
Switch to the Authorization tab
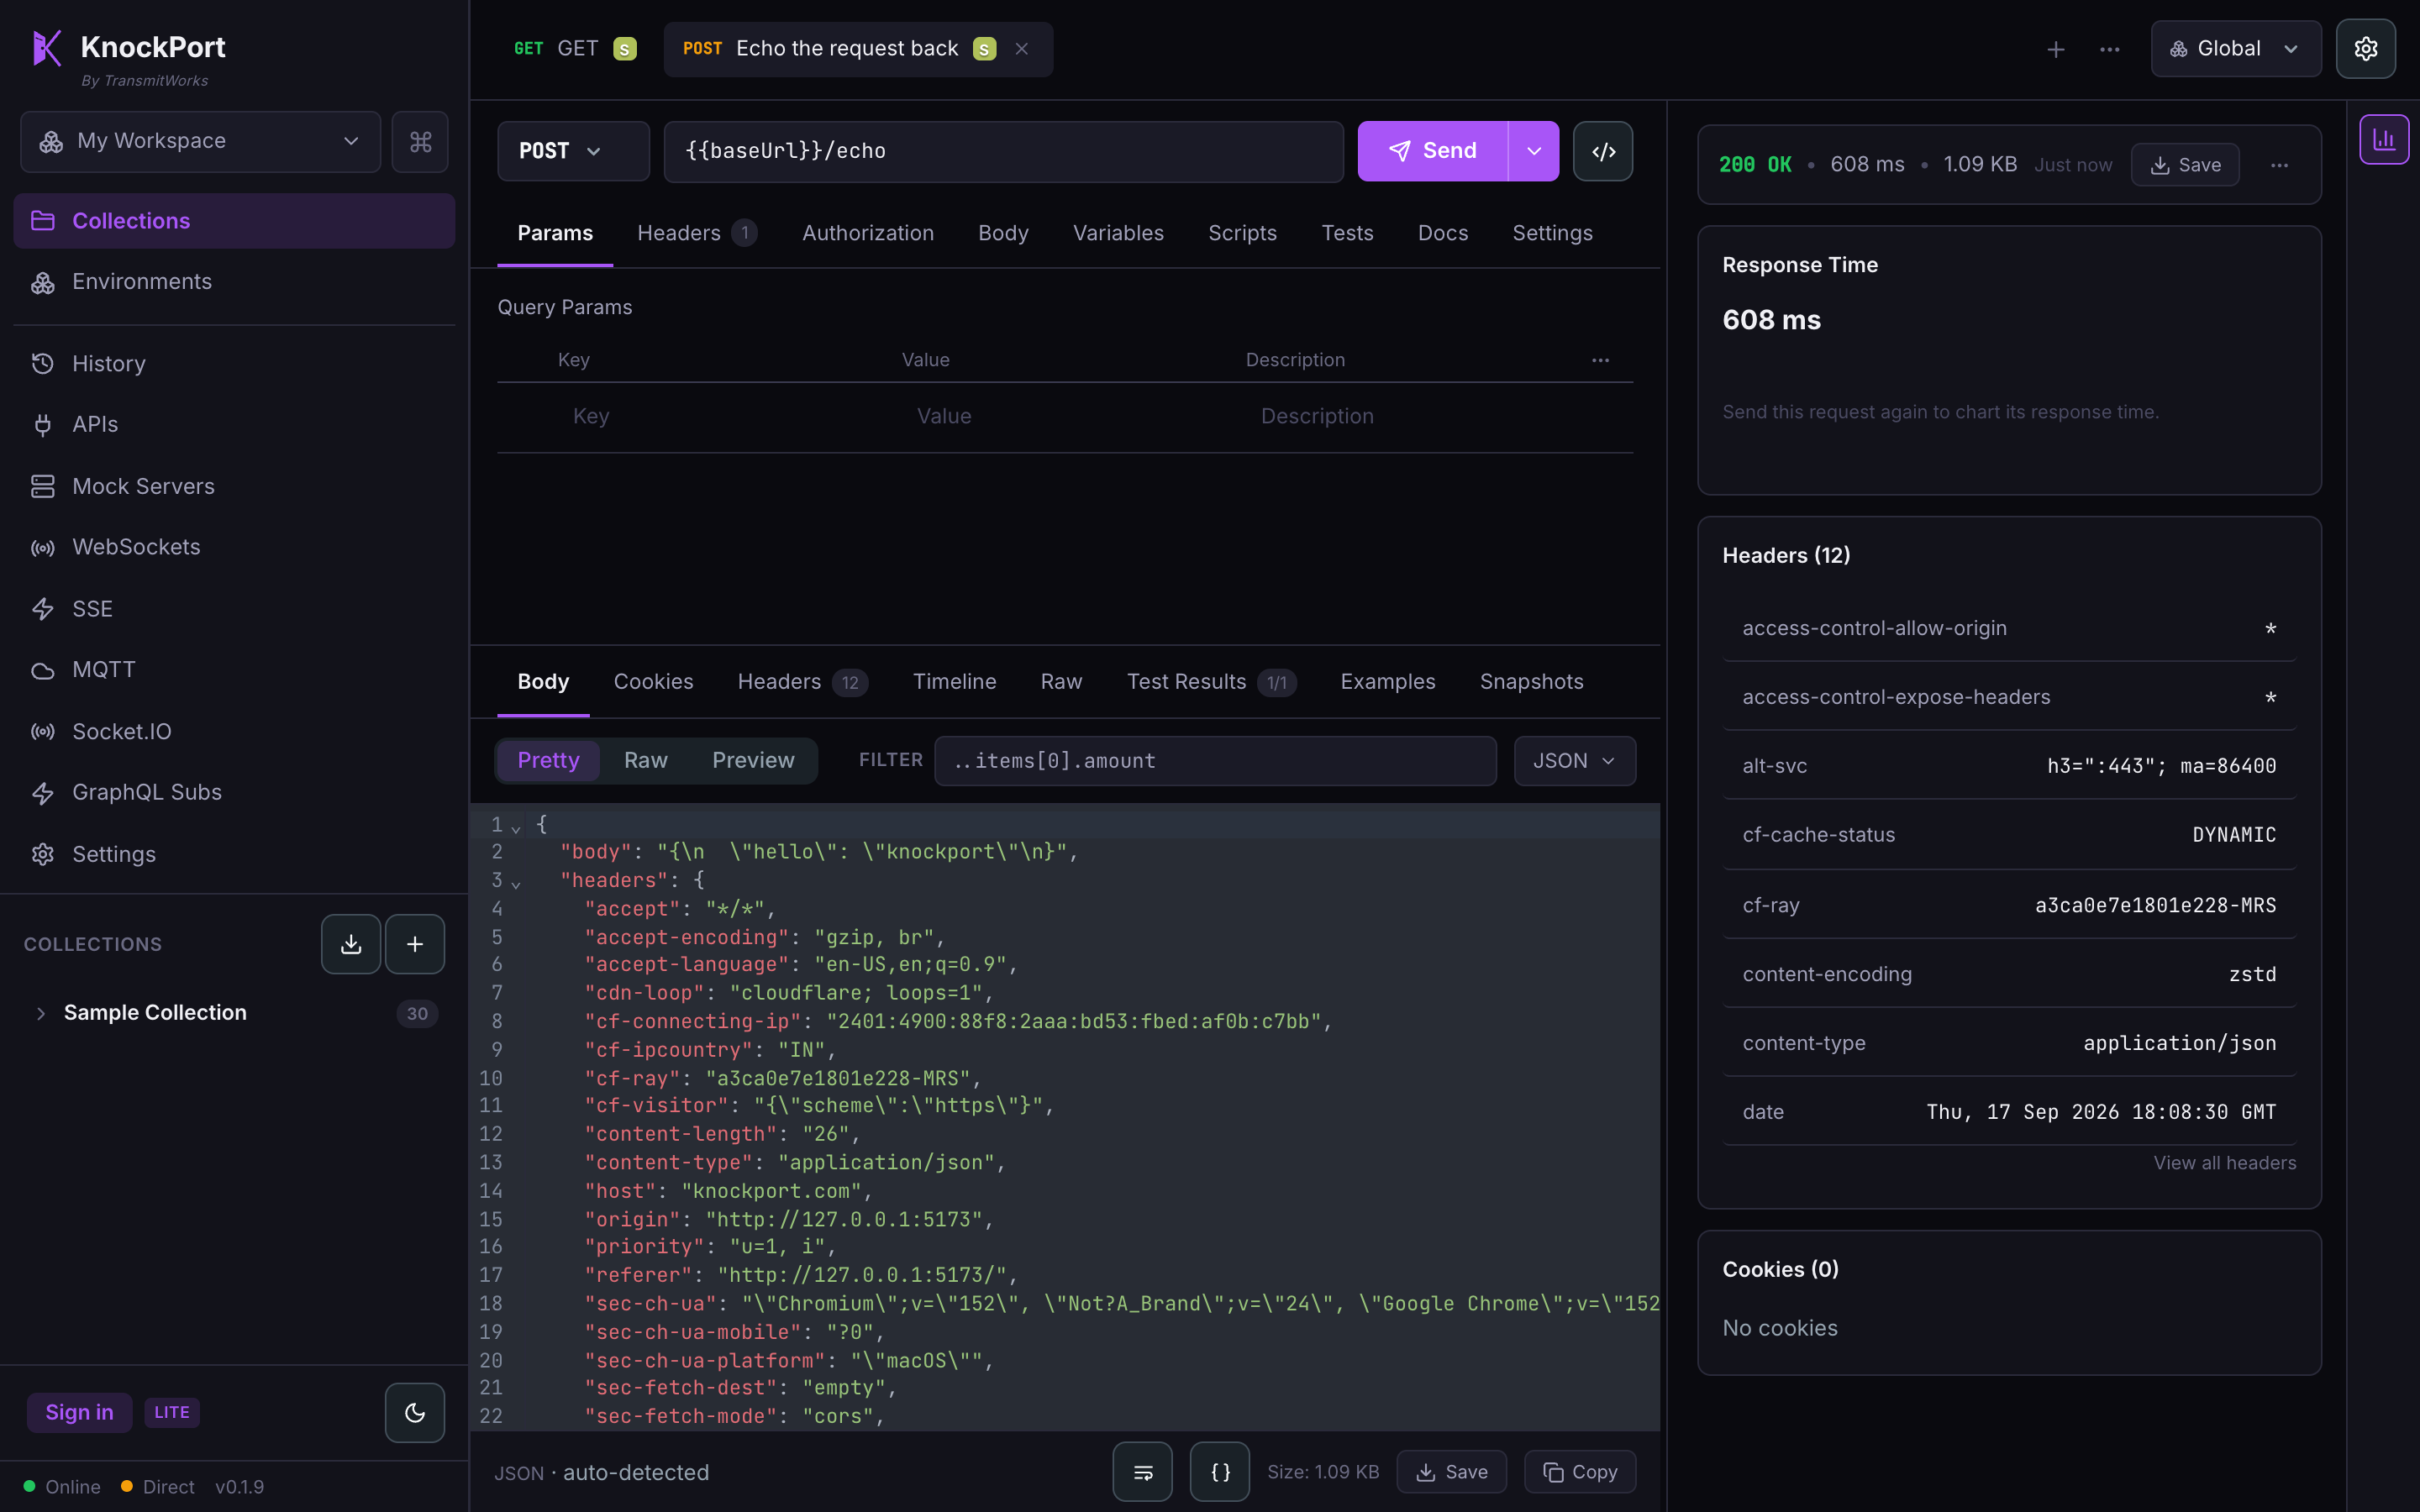(x=867, y=233)
